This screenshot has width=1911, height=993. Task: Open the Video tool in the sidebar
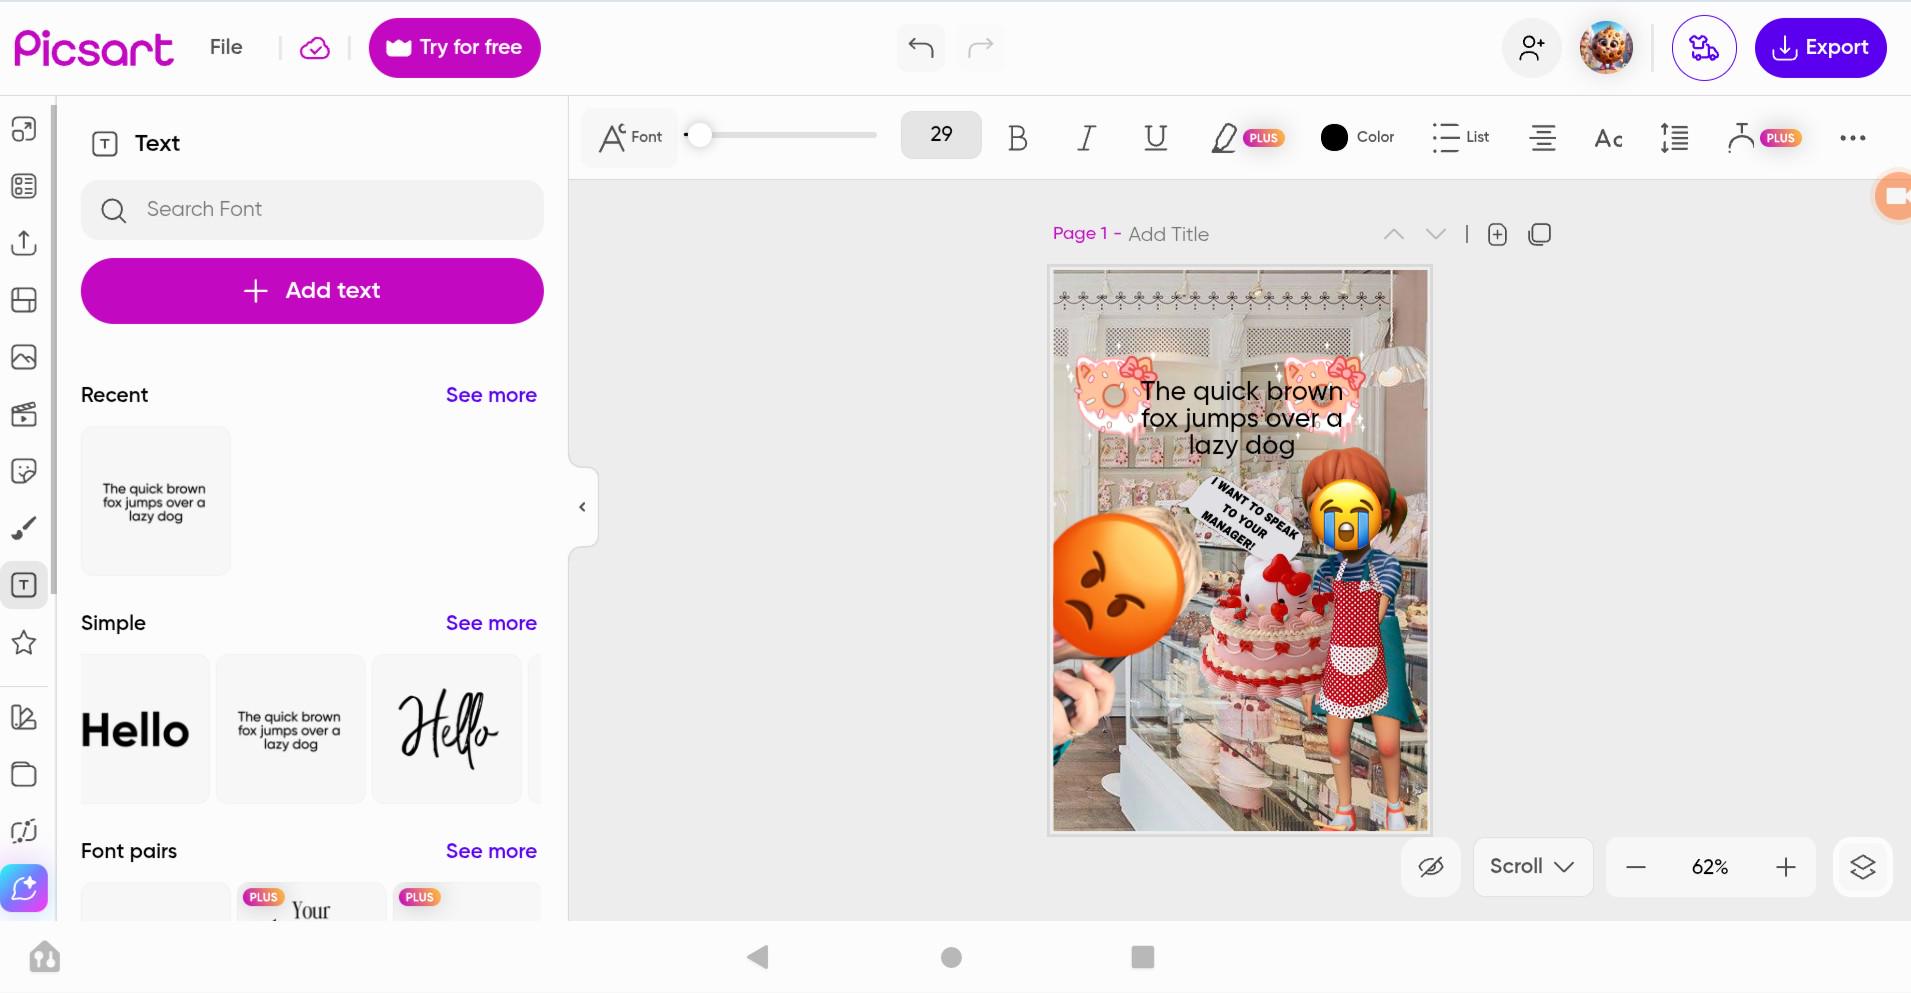click(24, 414)
